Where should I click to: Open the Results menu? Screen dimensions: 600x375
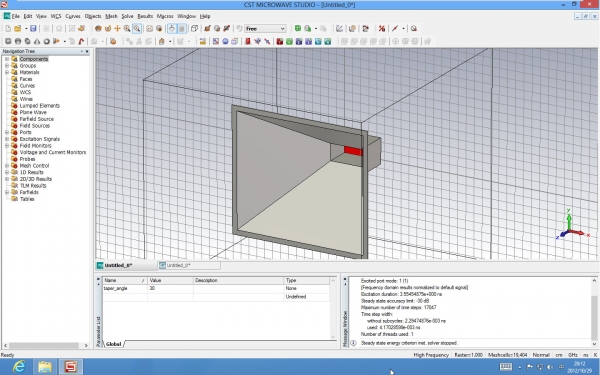145,16
